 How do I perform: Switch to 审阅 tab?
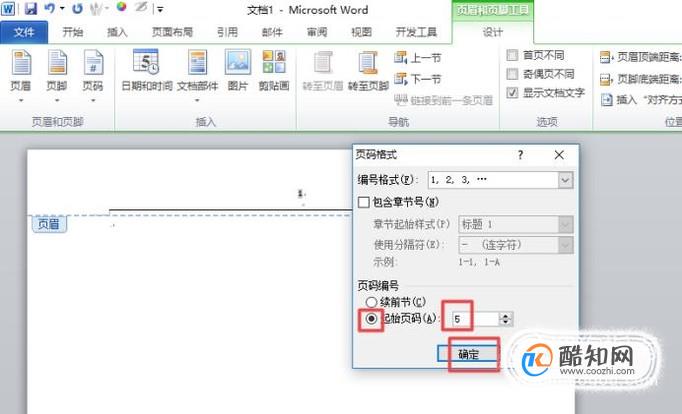pos(317,32)
